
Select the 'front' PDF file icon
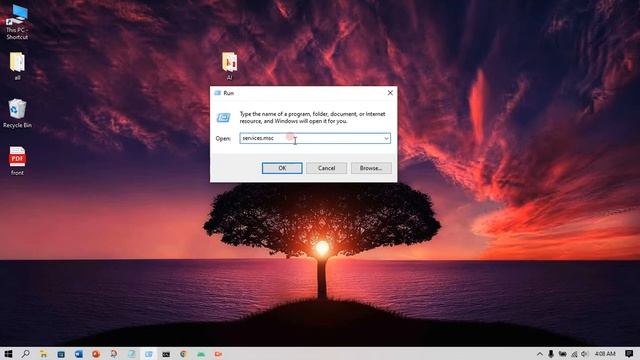17,161
